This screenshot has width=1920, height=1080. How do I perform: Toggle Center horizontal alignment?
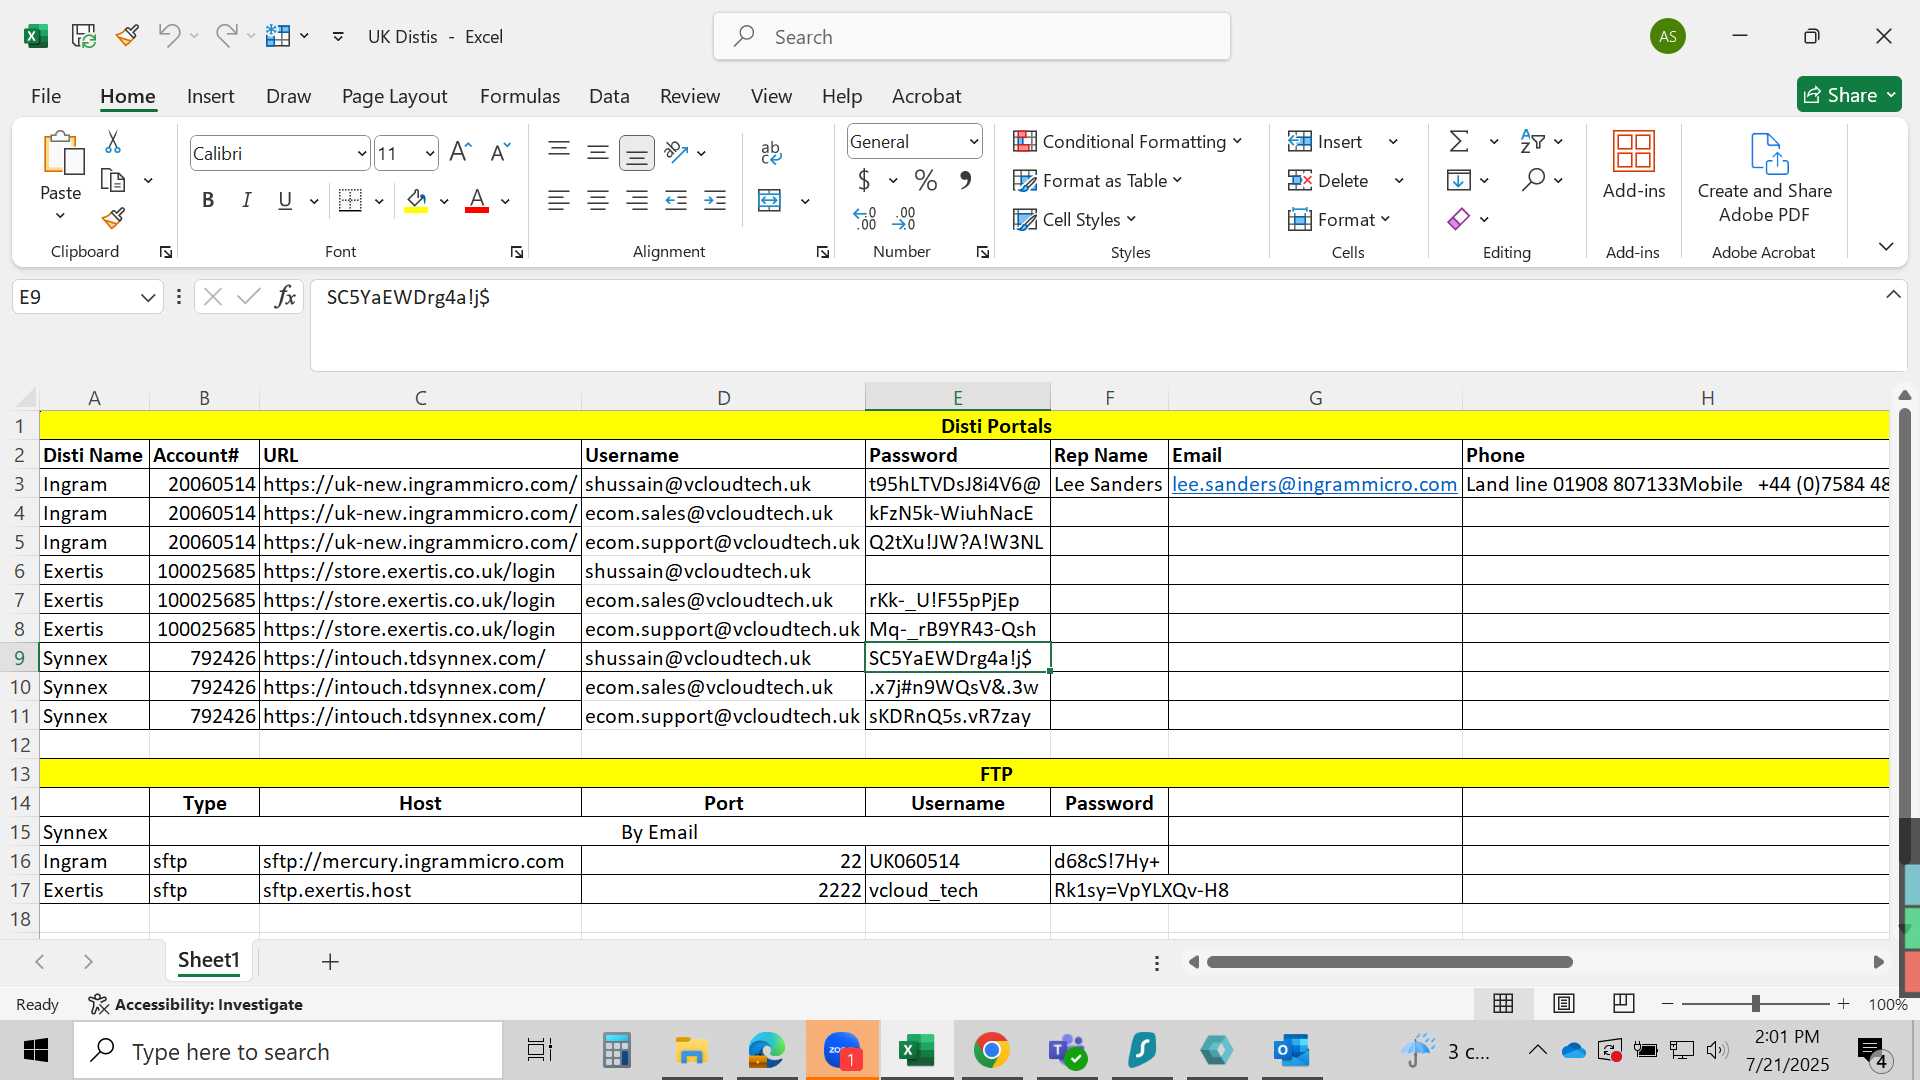point(598,200)
